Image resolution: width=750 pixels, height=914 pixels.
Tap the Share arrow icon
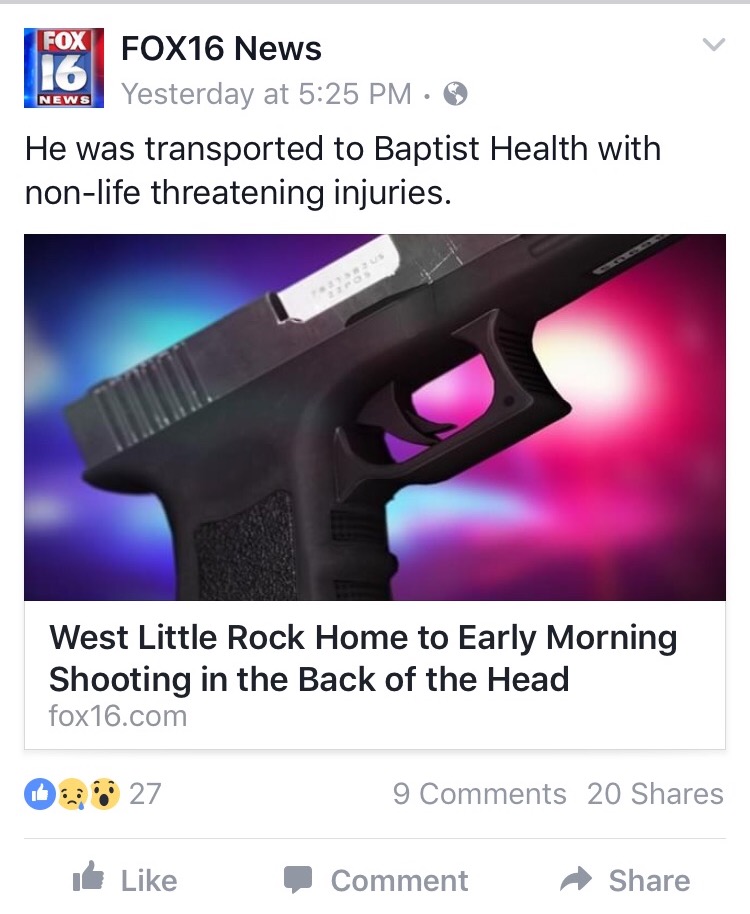tap(576, 879)
